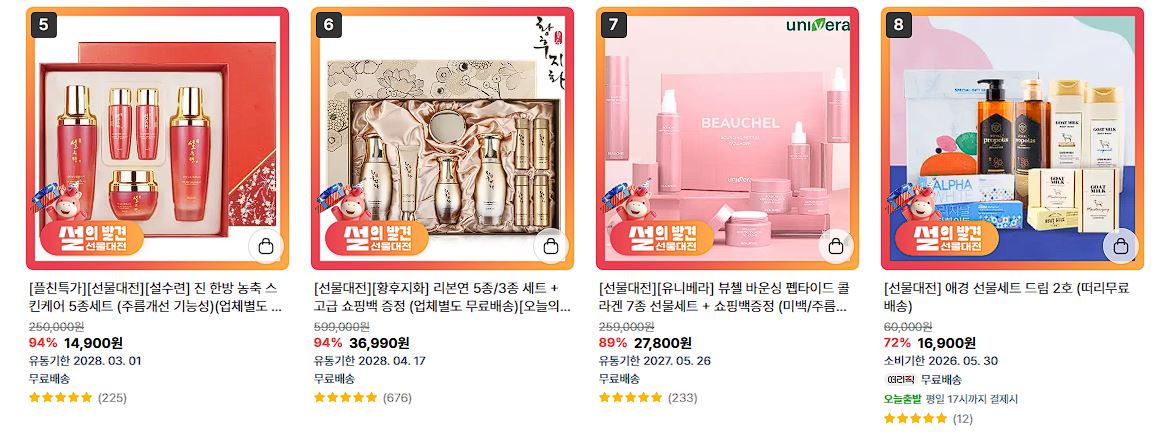This screenshot has height=435, width=1158.
Task: View the 676 reviews star rating
Action: pyautogui.click(x=363, y=397)
